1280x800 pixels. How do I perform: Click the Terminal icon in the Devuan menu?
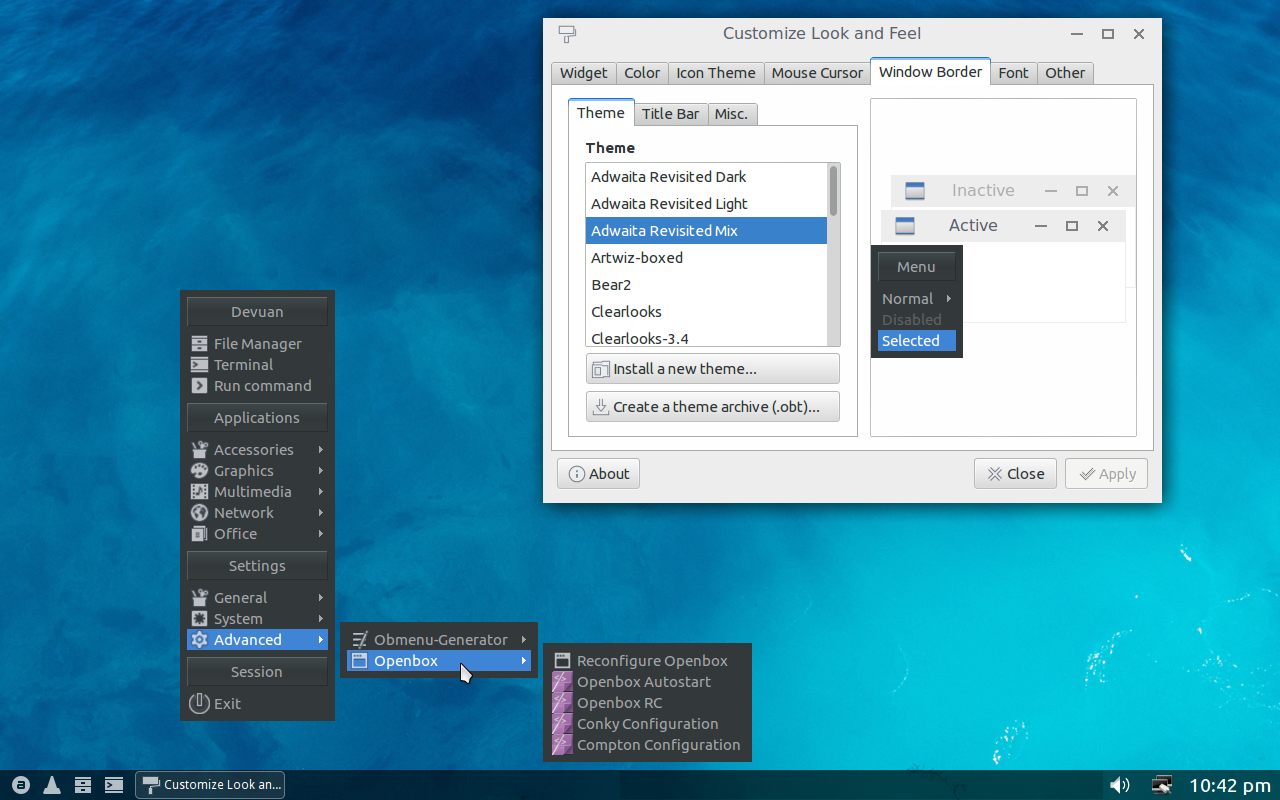(x=199, y=365)
